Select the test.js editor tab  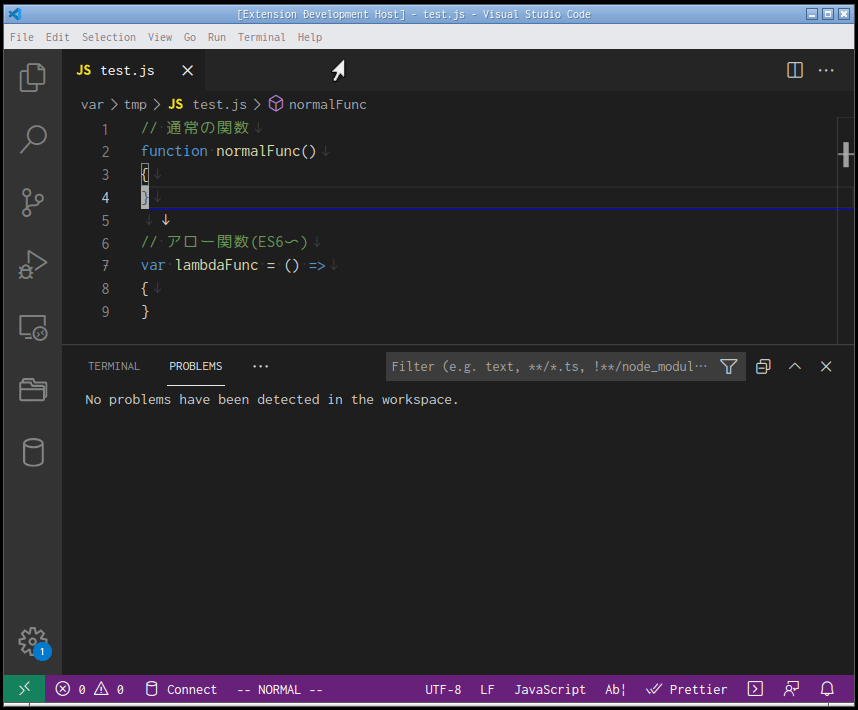point(134,71)
